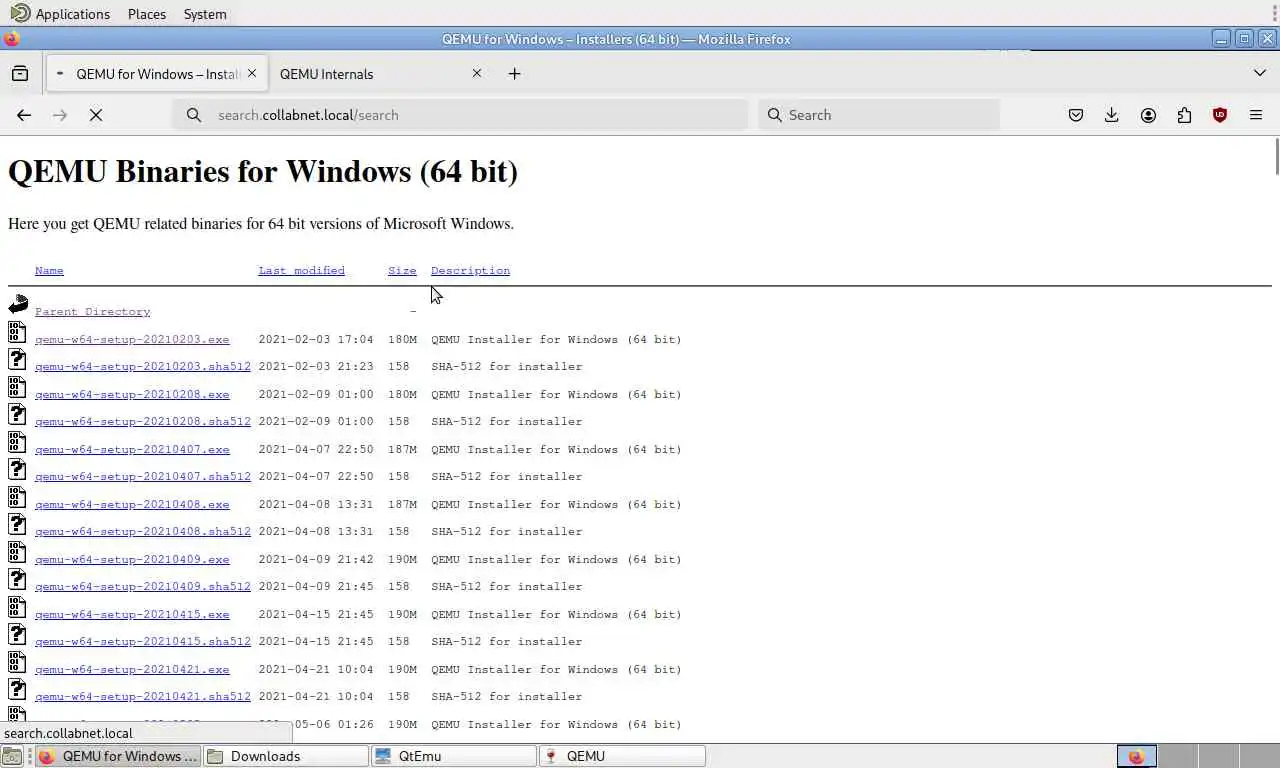
Task: Click the unknown-file icon beside qemu-w64-setup-20210409.sha512
Action: pos(17,579)
